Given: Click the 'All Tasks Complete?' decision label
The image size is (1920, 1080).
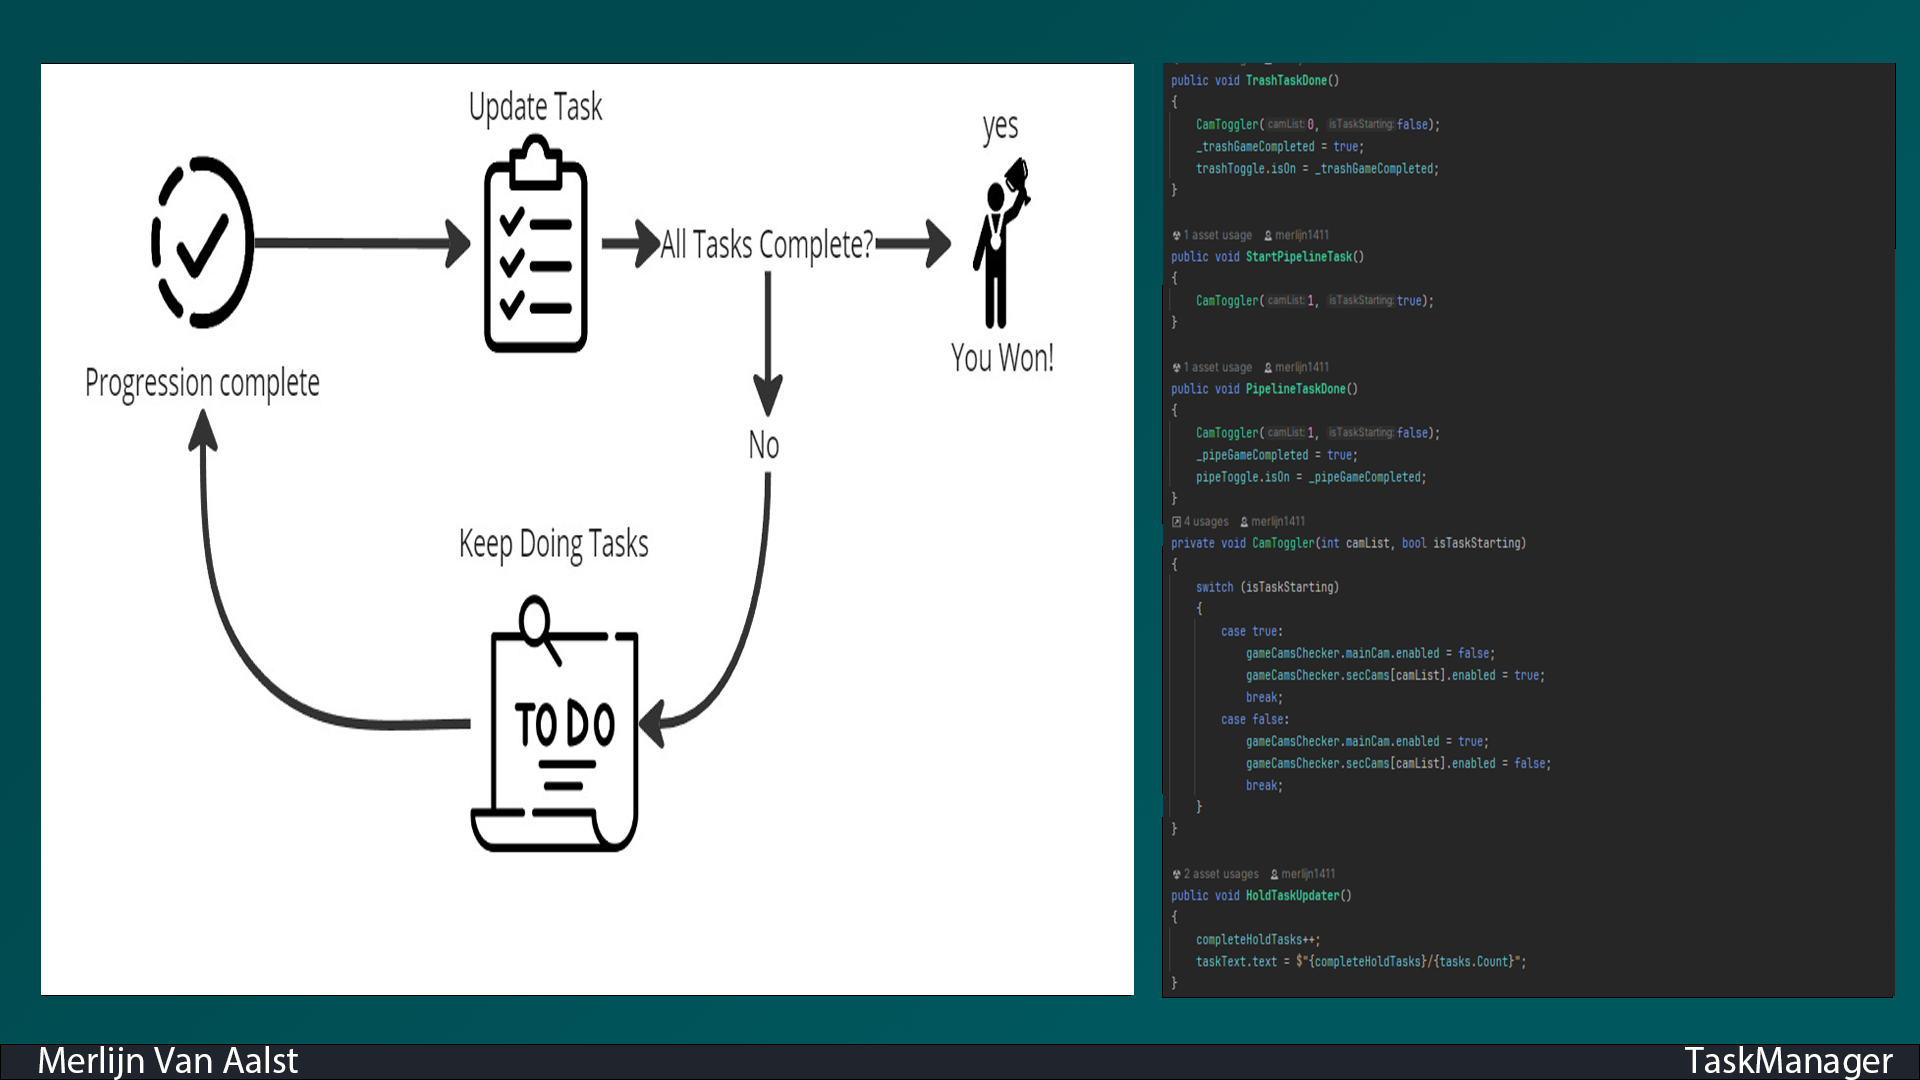Looking at the screenshot, I should click(x=766, y=245).
